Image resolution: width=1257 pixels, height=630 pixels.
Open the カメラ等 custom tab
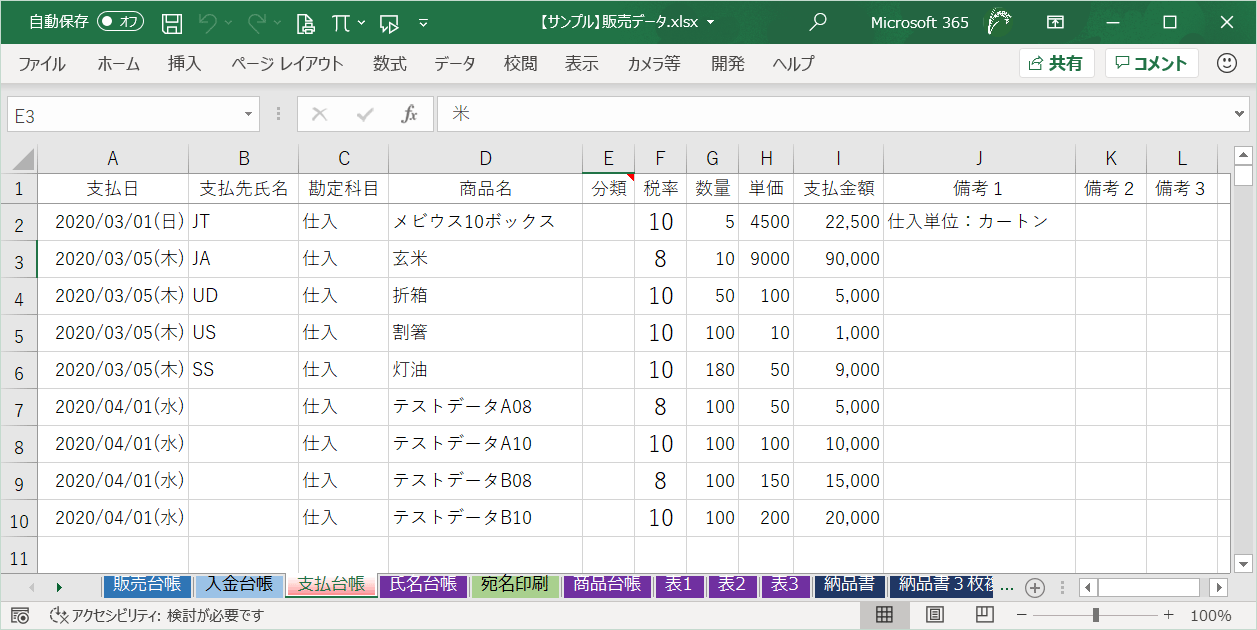click(654, 64)
